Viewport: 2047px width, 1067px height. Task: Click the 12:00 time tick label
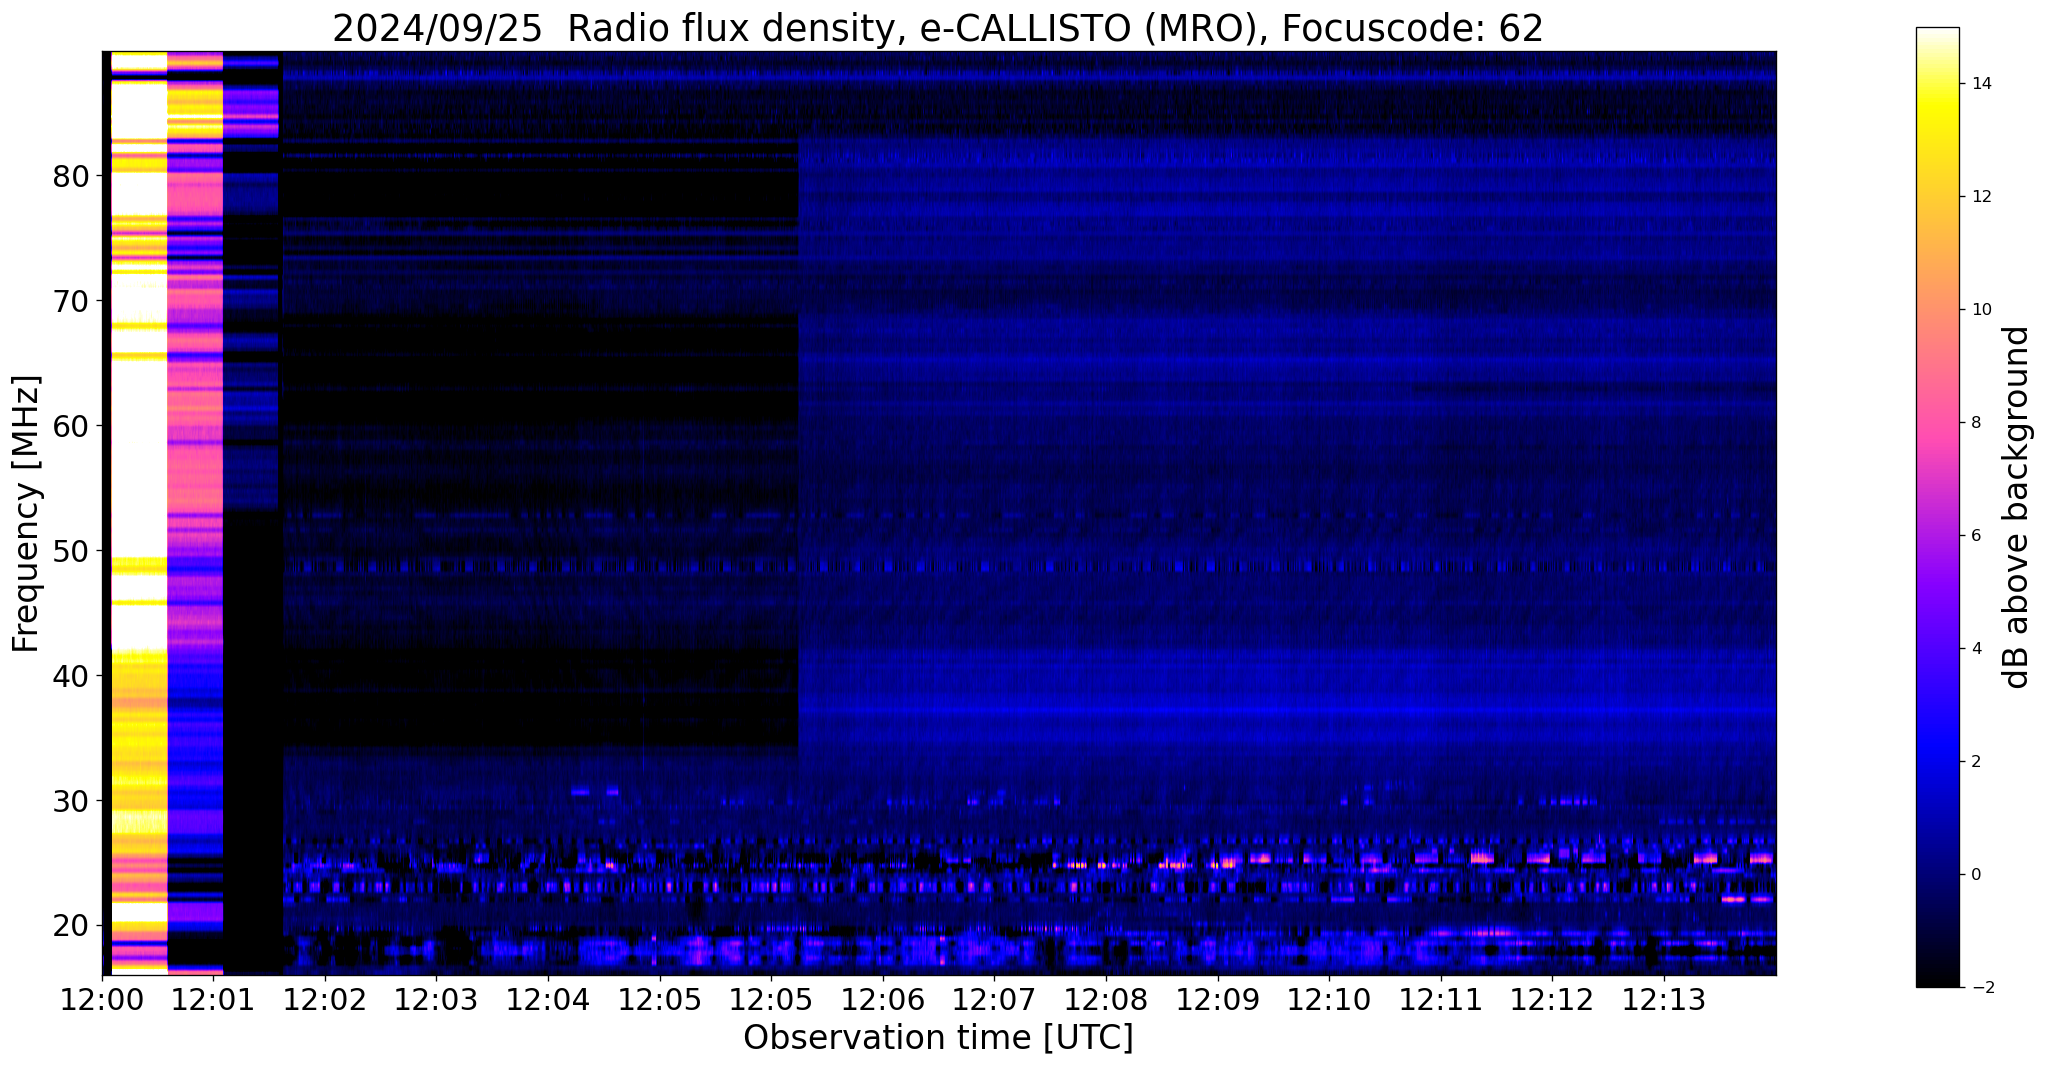click(x=101, y=999)
